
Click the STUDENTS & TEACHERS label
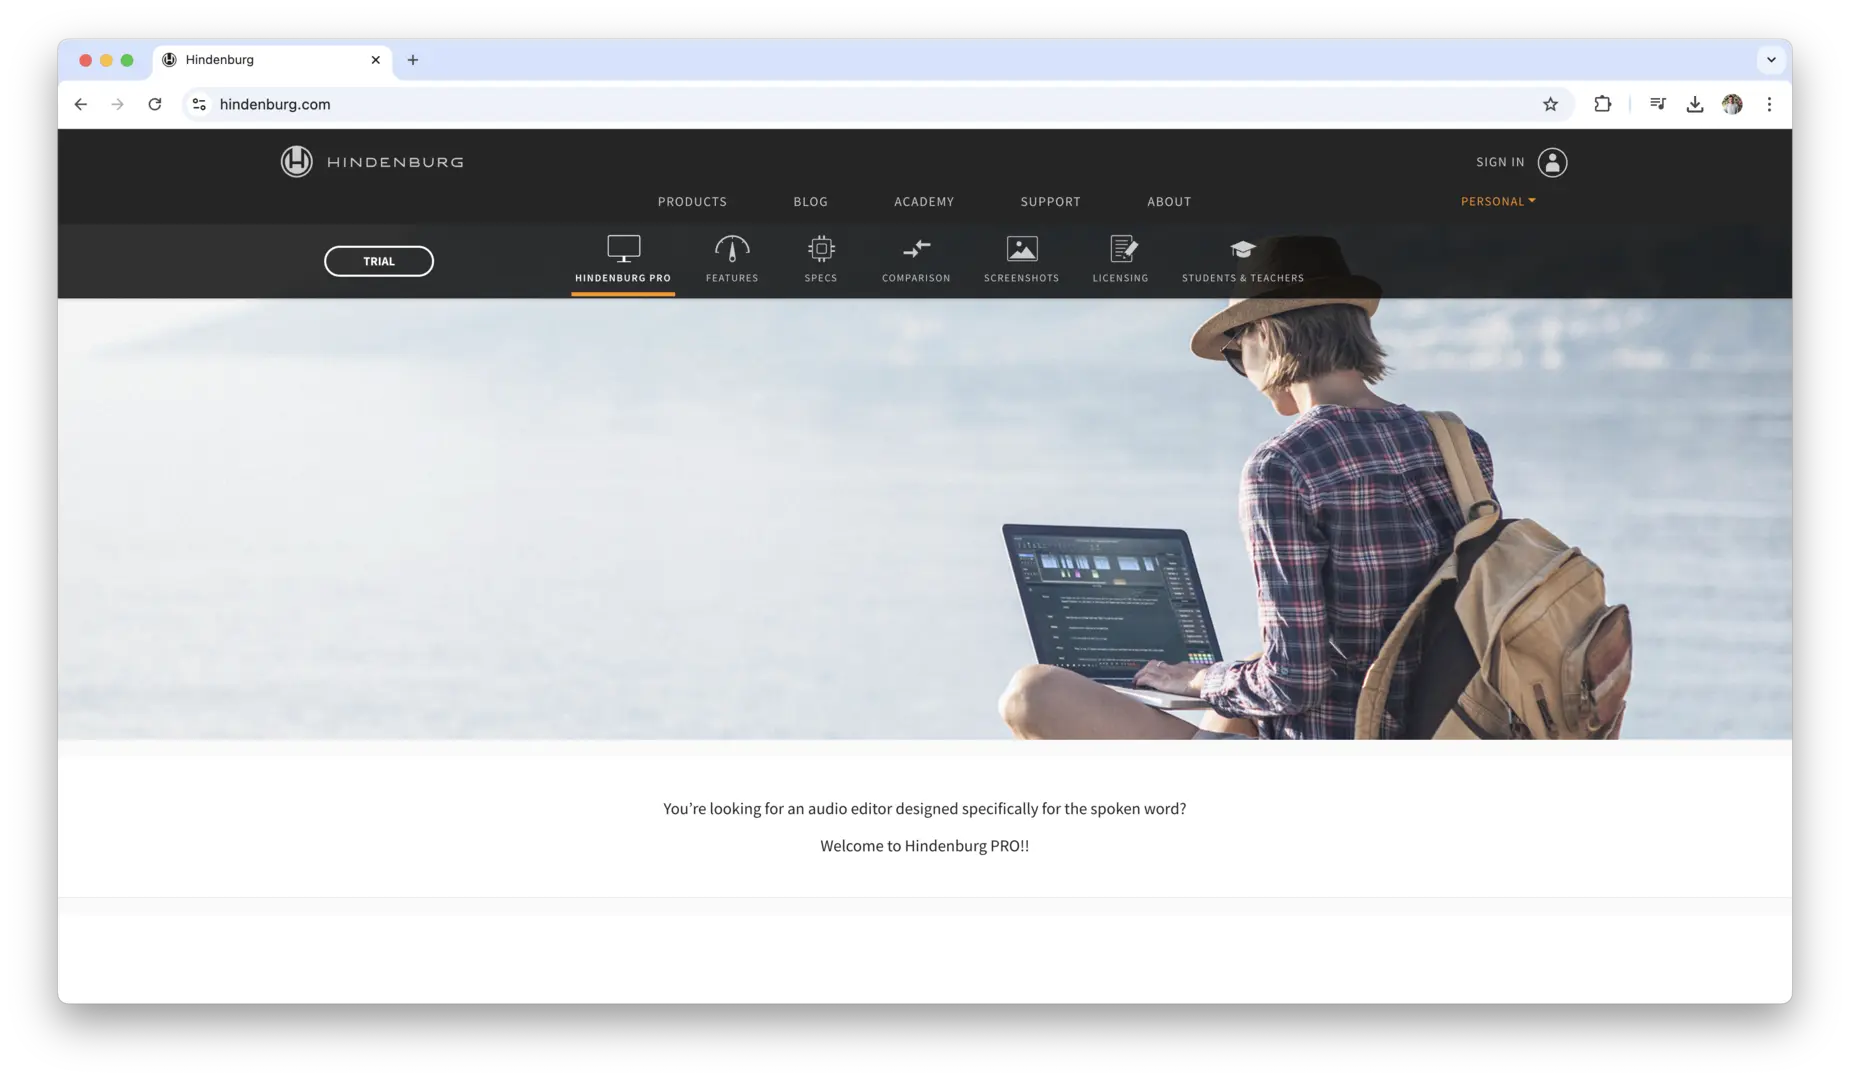point(1243,278)
